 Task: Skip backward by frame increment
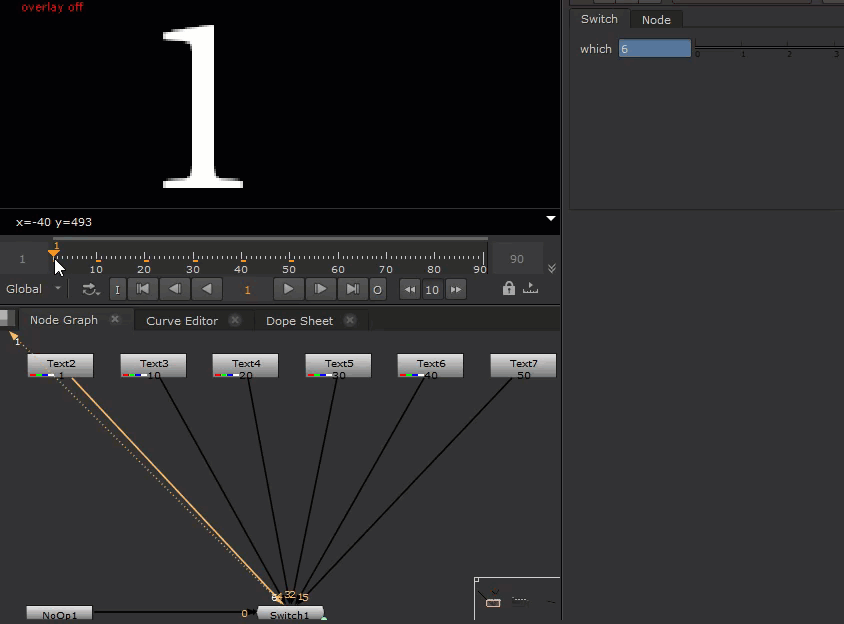pyautogui.click(x=409, y=290)
